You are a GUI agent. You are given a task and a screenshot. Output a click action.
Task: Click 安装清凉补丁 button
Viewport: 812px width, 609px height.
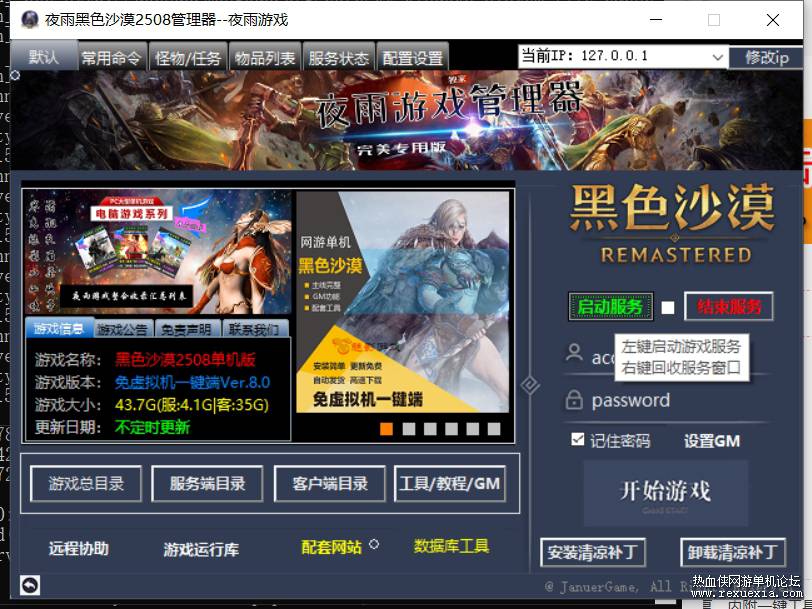click(x=593, y=553)
